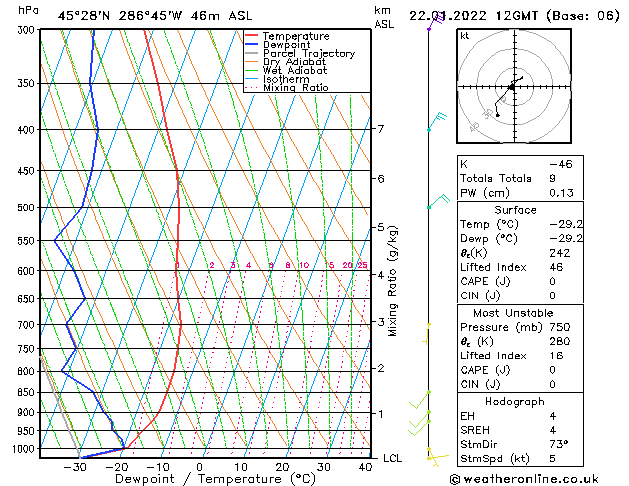The height and width of the screenshot is (486, 629).
Task: Click the SREH row label
Action: tap(475, 430)
